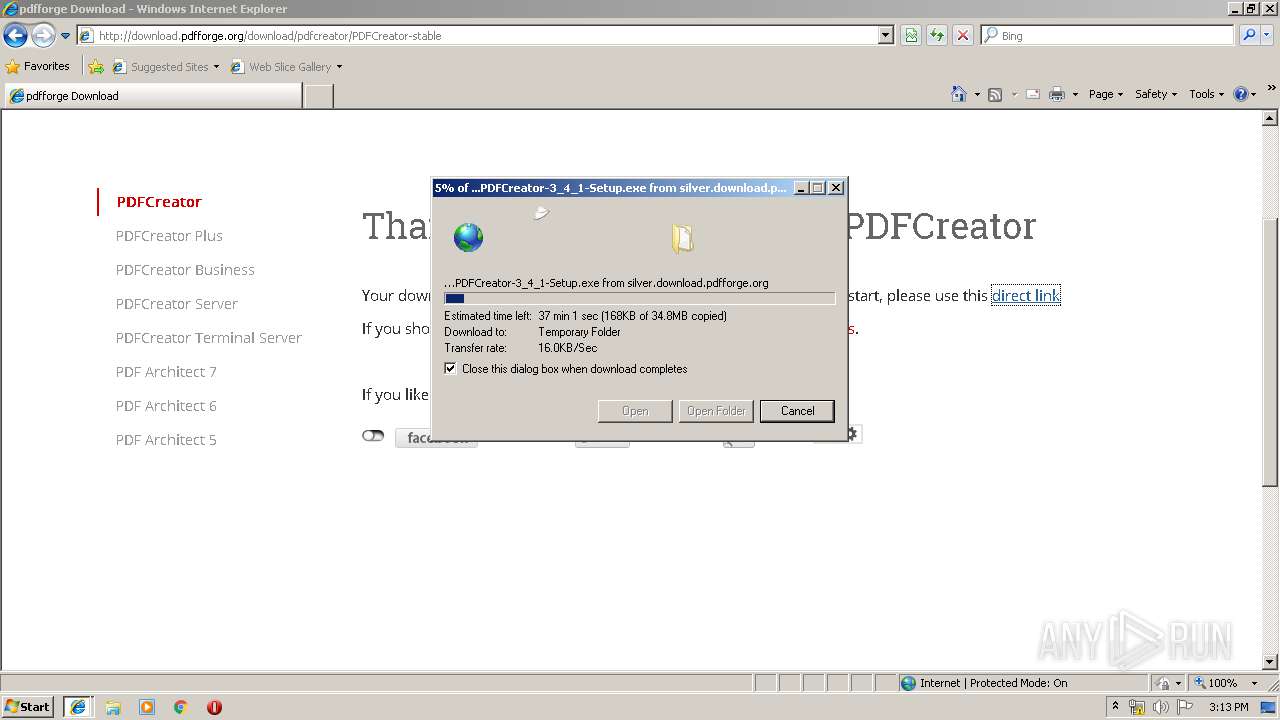Open PDF Architect 7 link

point(166,372)
